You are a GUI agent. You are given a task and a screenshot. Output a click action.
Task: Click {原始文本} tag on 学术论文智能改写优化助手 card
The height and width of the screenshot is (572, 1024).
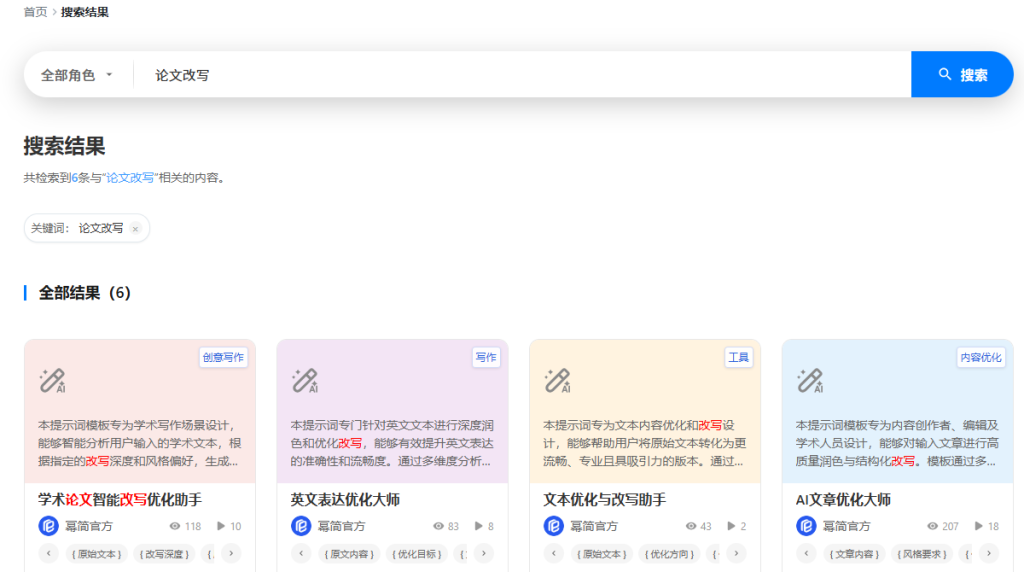[97, 554]
